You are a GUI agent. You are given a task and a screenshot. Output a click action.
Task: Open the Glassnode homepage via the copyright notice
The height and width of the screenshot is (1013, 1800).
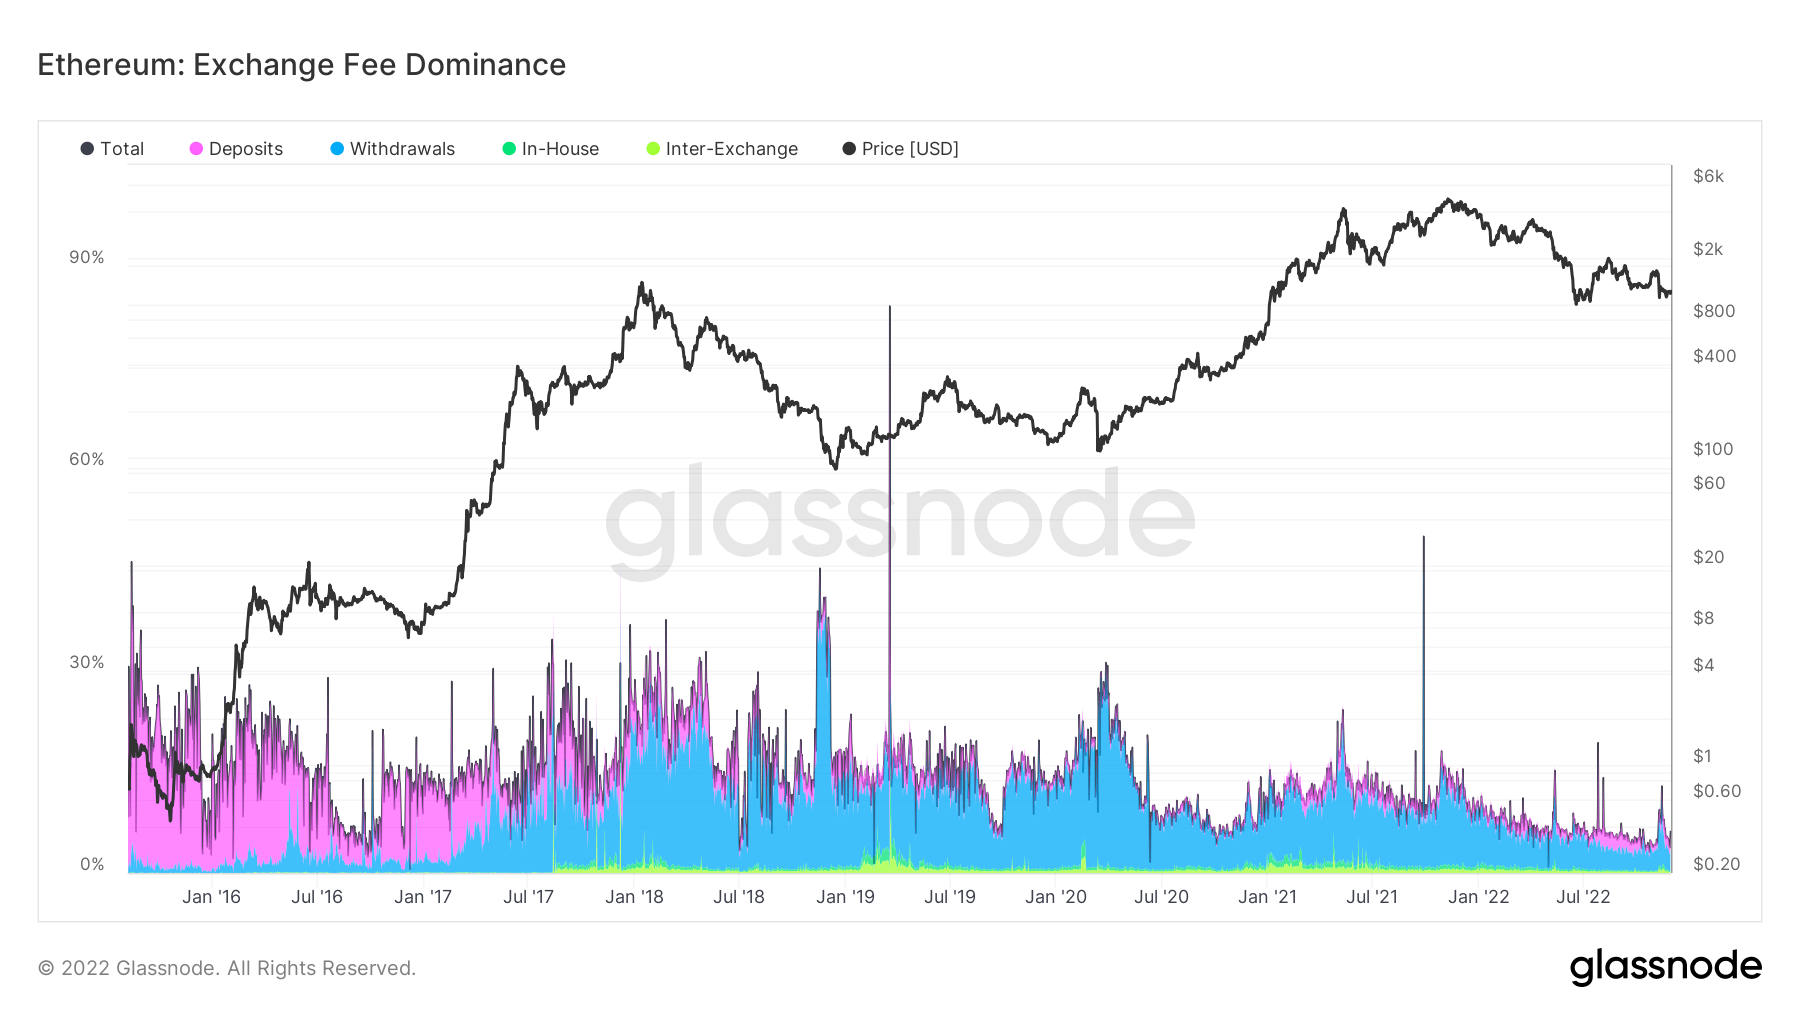(227, 967)
